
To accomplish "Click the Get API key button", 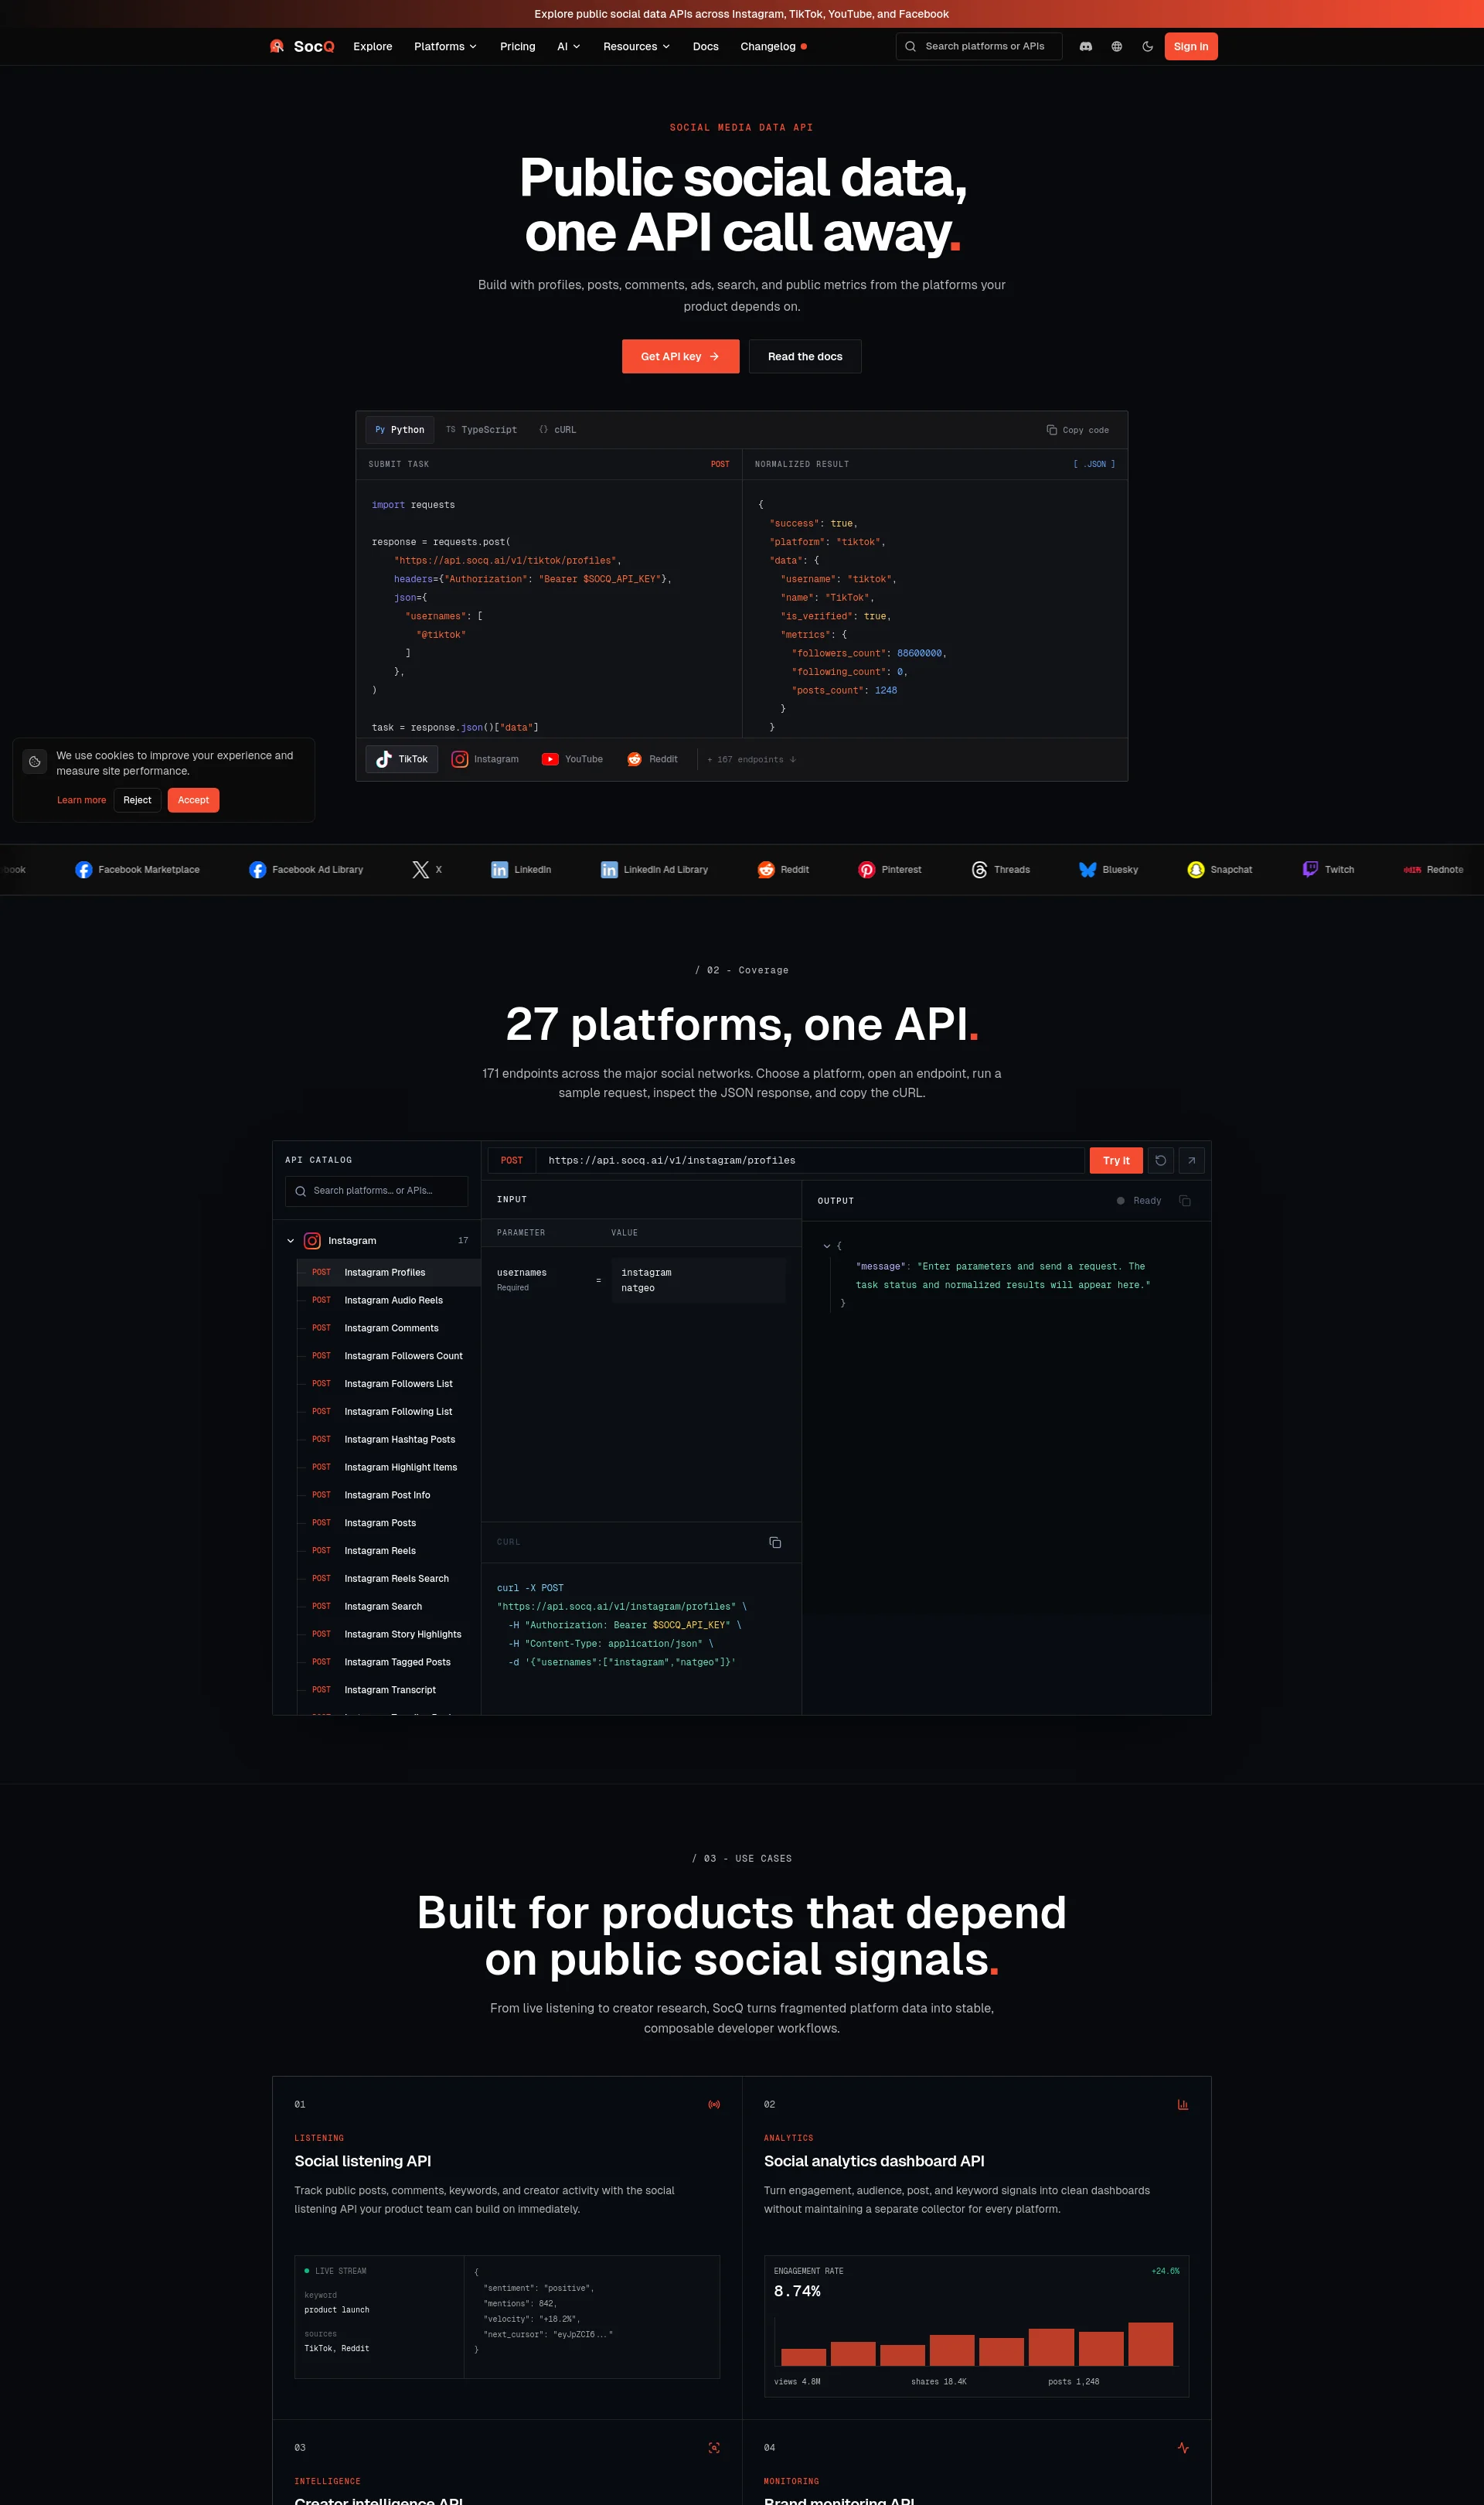I will (680, 356).
